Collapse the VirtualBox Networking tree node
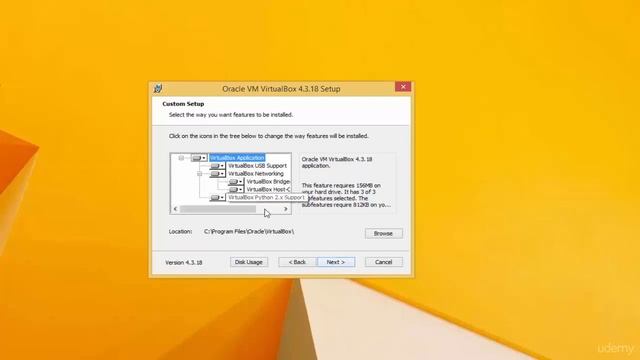Screen dimensions: 640x360 click(200, 174)
